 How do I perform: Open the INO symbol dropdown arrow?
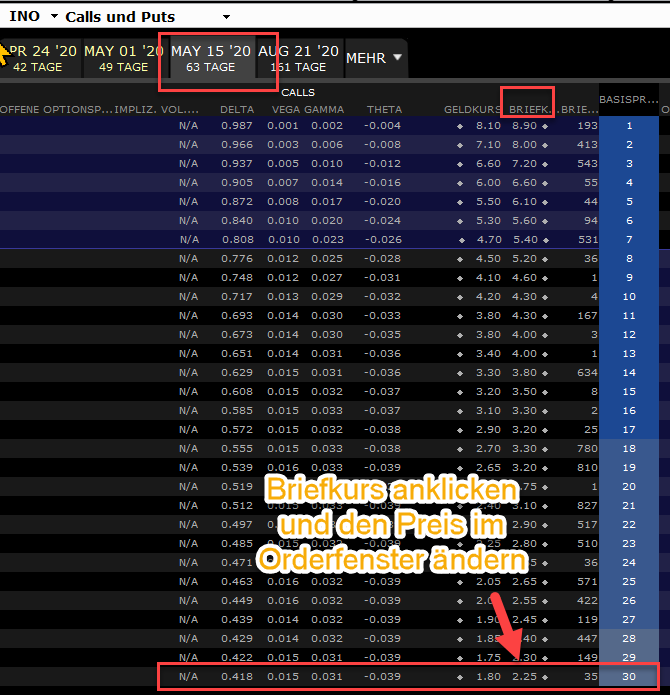pyautogui.click(x=55, y=16)
